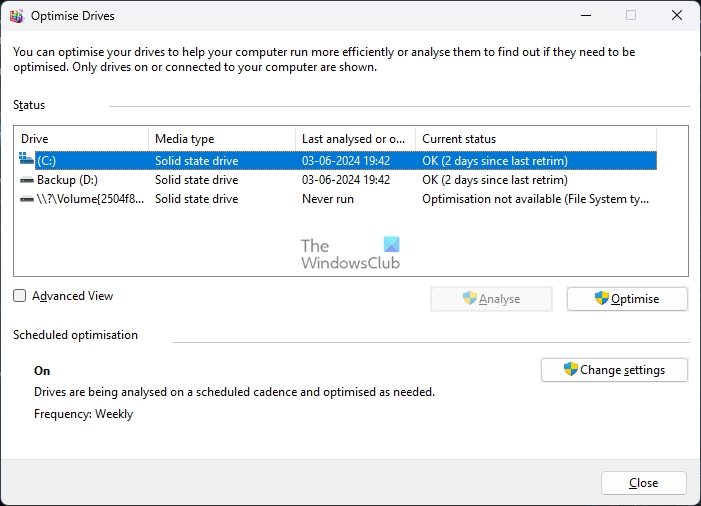Click the shield icon on Optimise button

(x=602, y=298)
